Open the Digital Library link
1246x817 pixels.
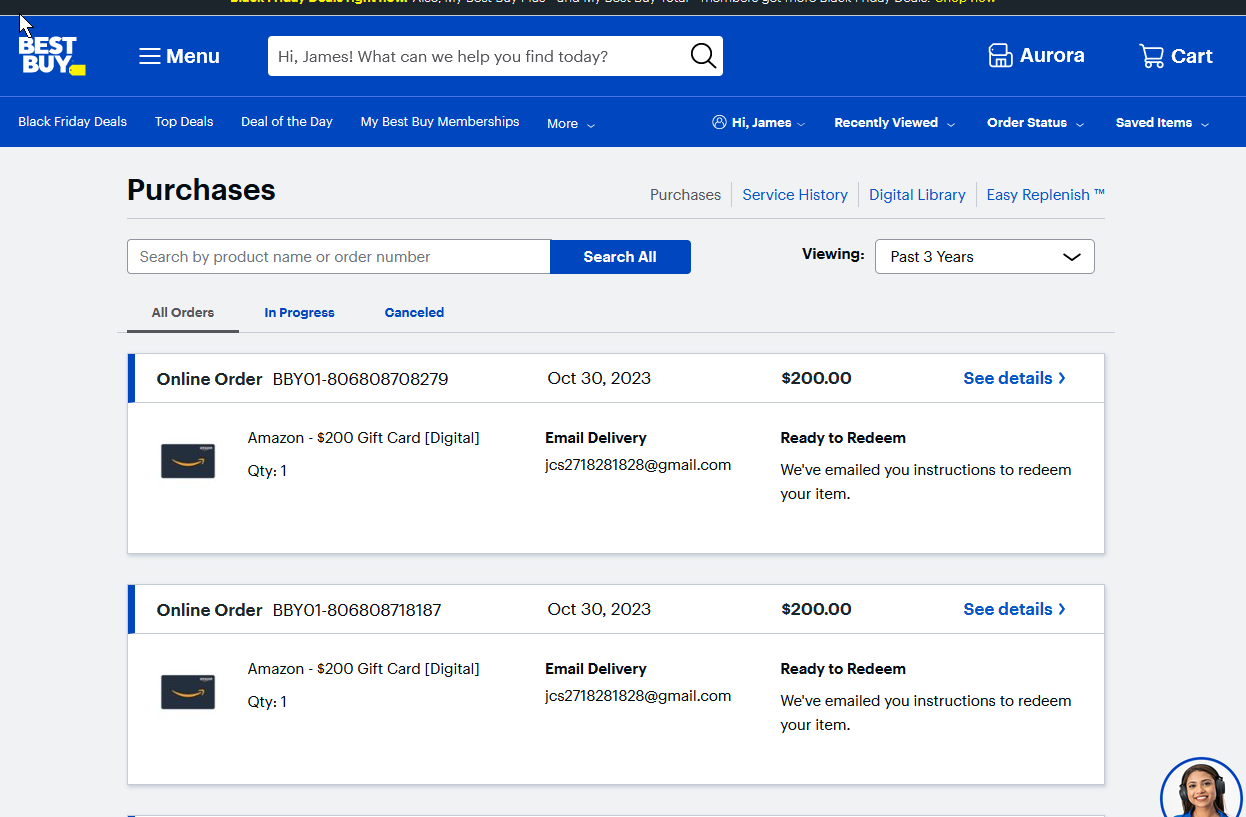[917, 195]
